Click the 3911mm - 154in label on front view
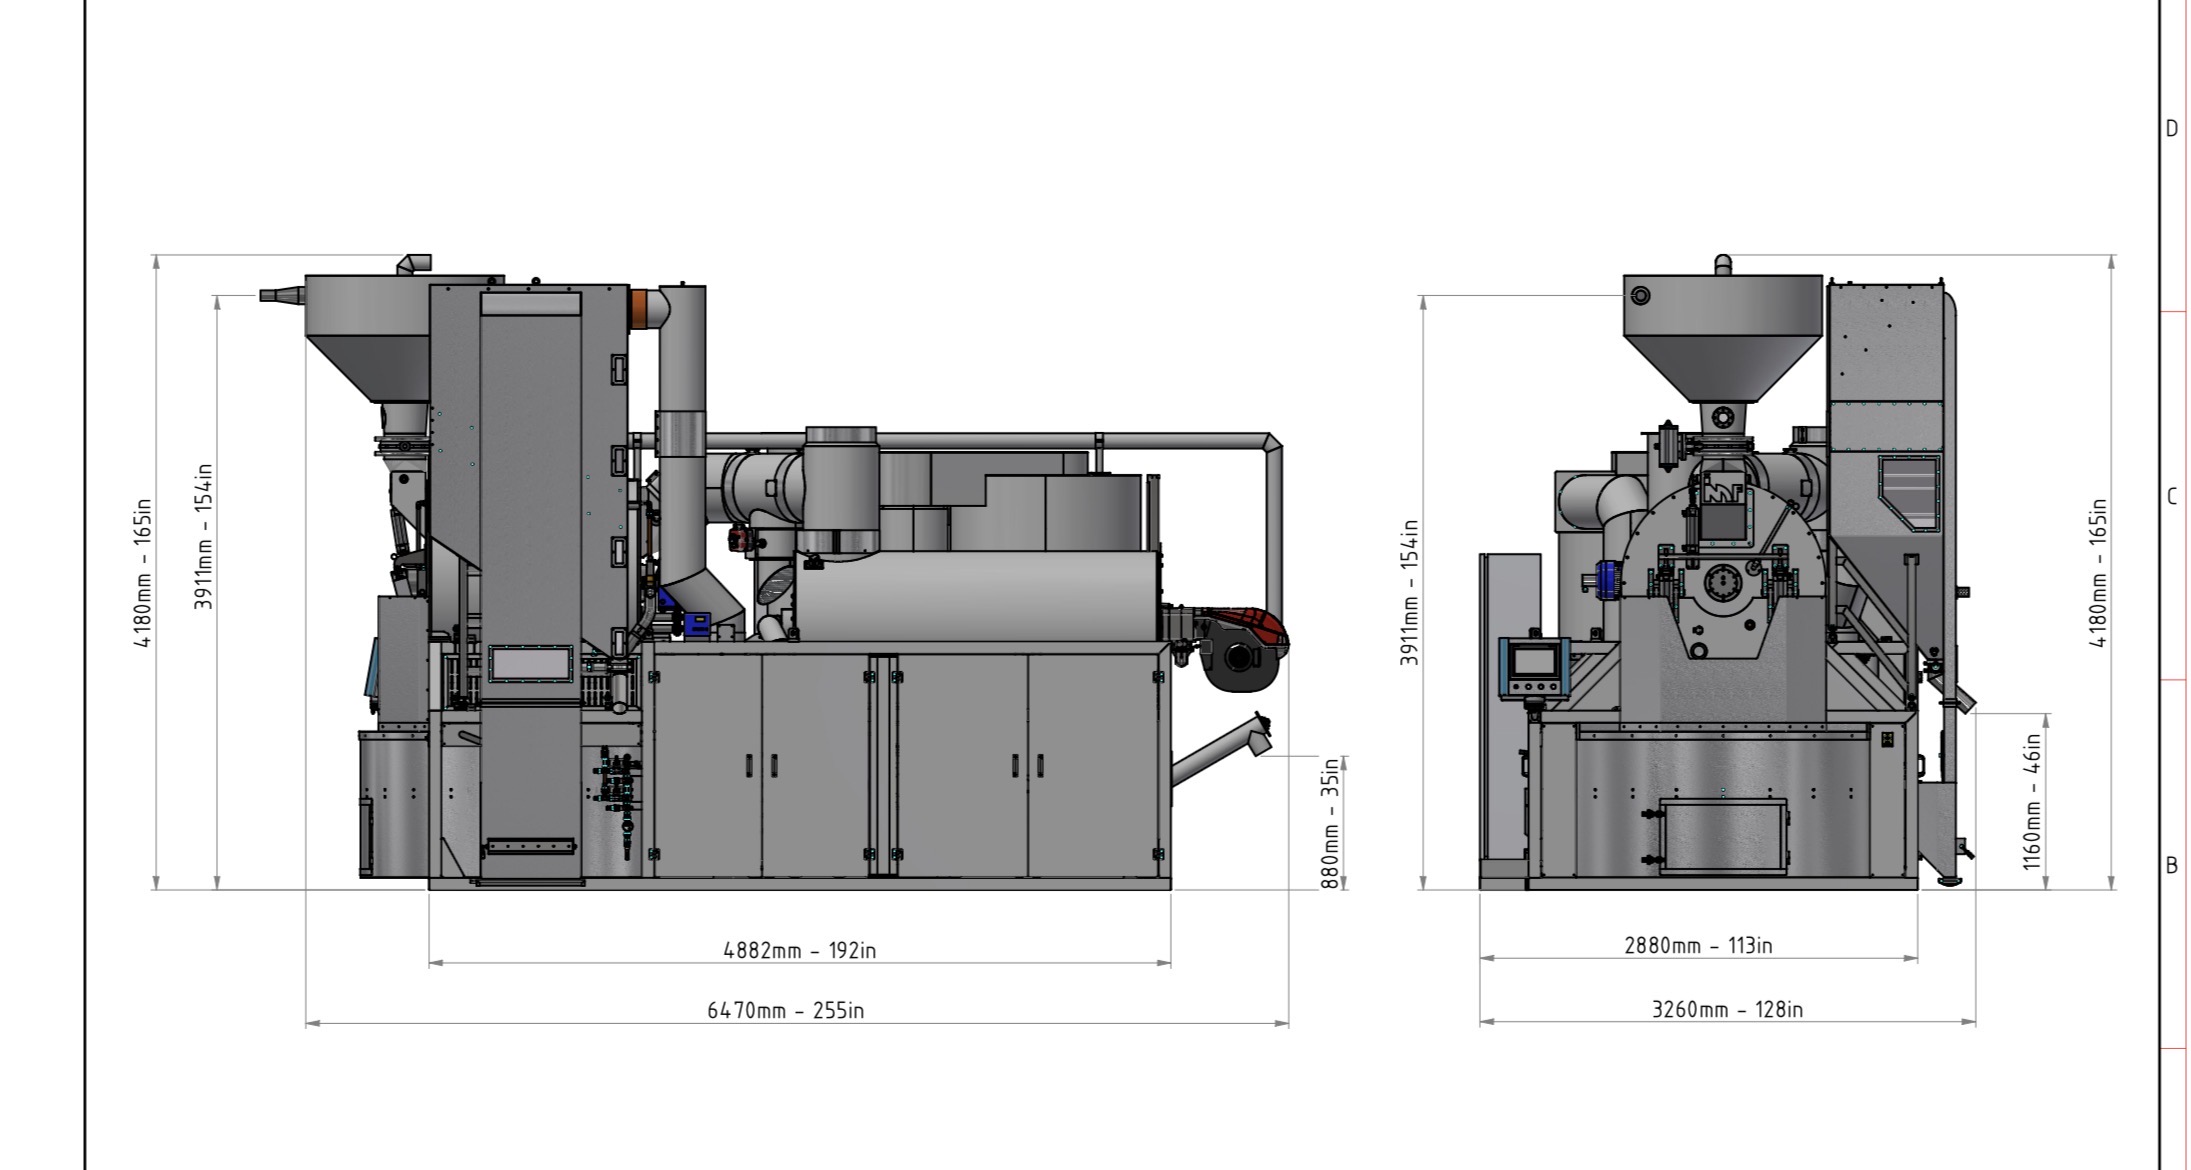 (1409, 592)
